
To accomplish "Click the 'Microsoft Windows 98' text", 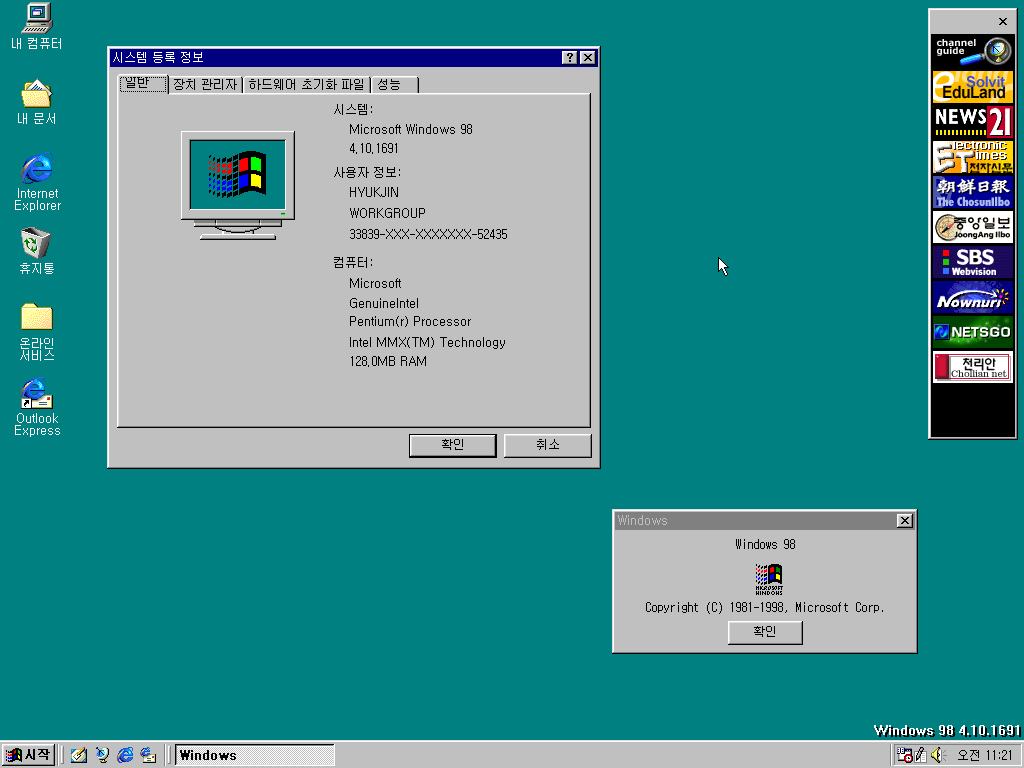I will pyautogui.click(x=411, y=129).
